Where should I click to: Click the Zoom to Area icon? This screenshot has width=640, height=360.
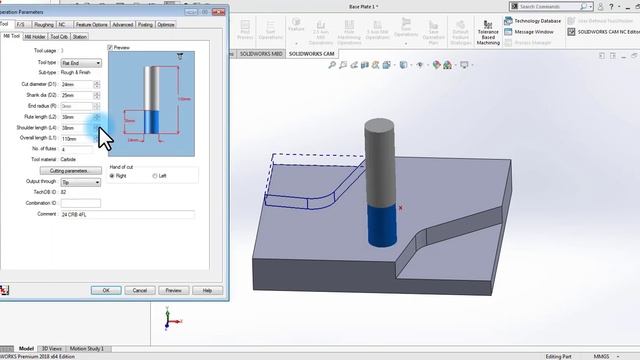point(343,65)
